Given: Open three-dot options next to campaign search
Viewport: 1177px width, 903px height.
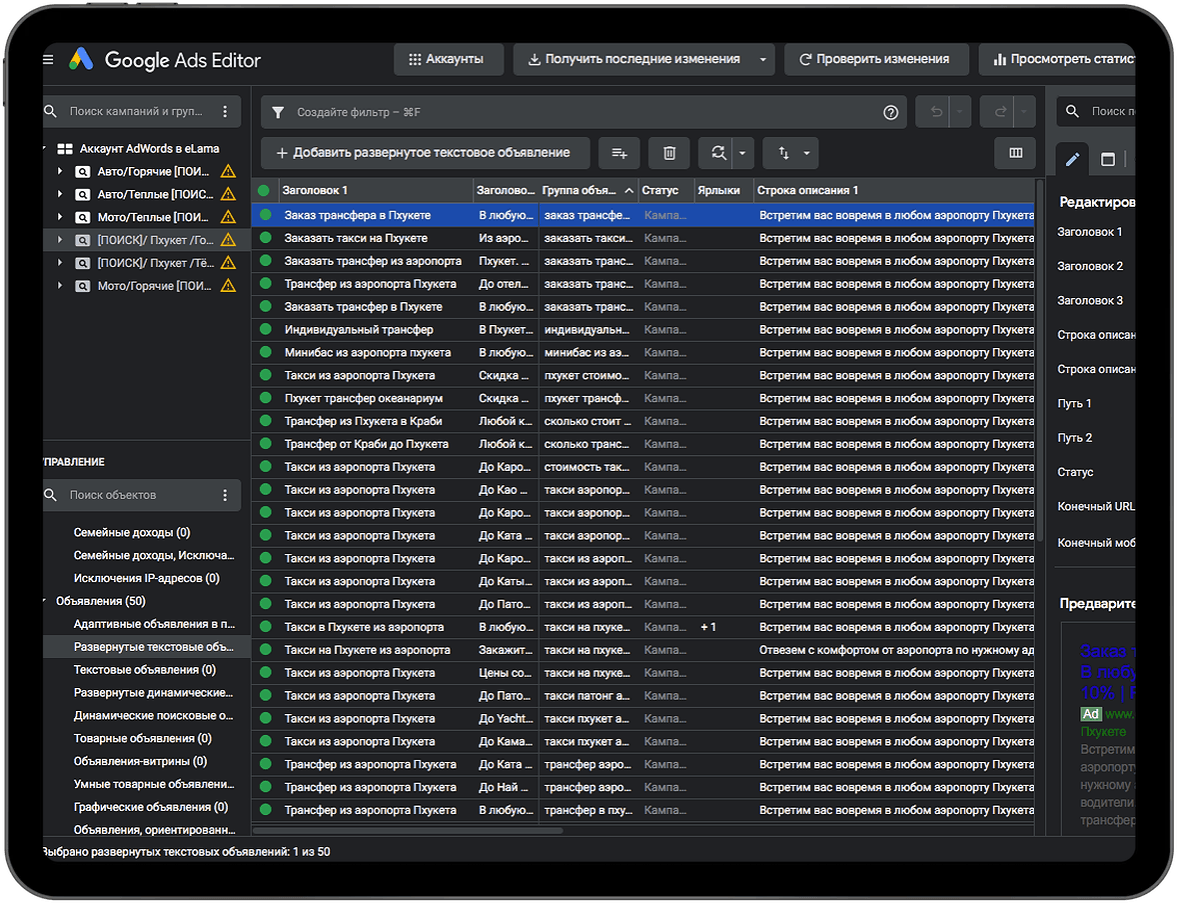Looking at the screenshot, I should click(x=225, y=112).
